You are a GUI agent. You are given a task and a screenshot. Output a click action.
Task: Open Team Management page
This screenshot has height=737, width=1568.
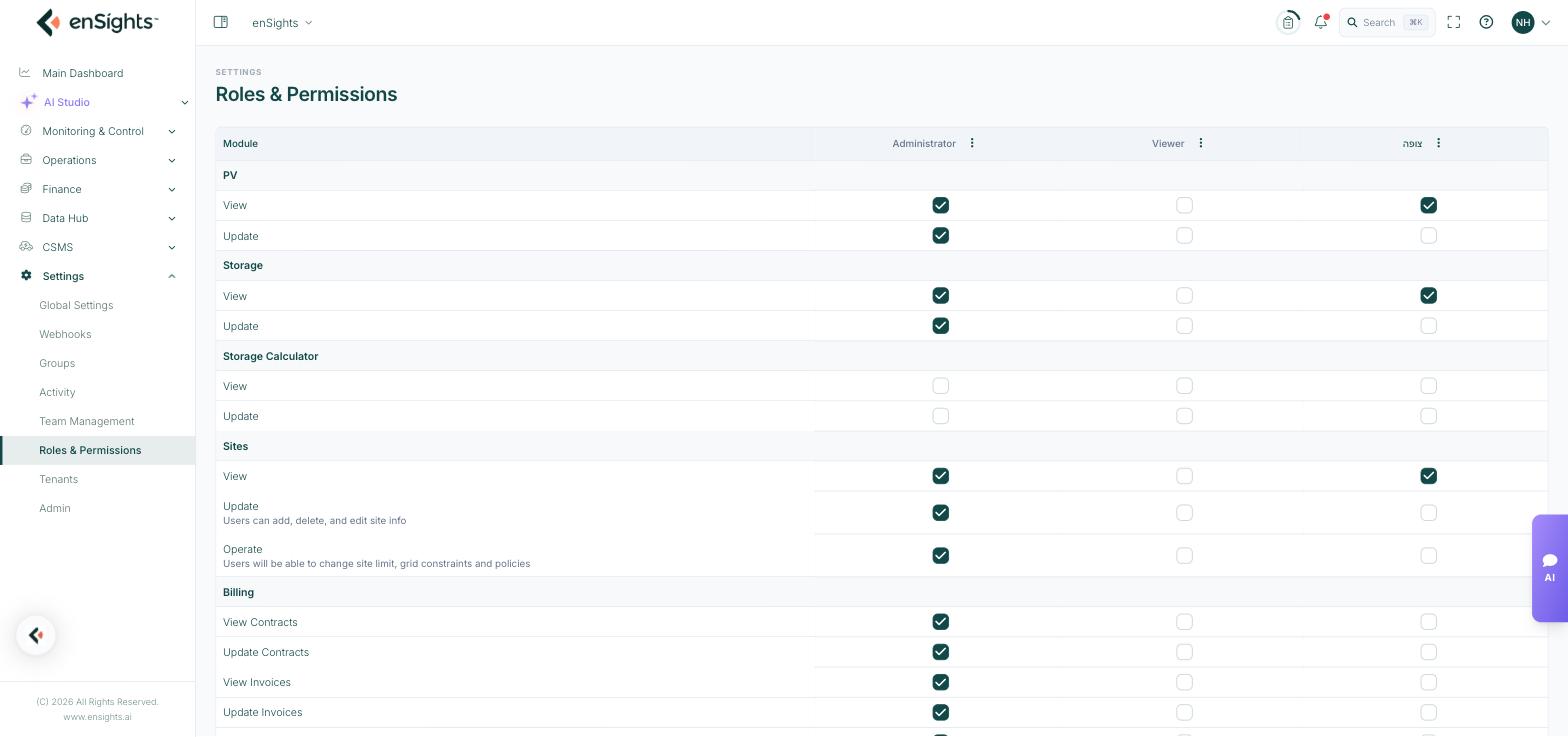86,421
